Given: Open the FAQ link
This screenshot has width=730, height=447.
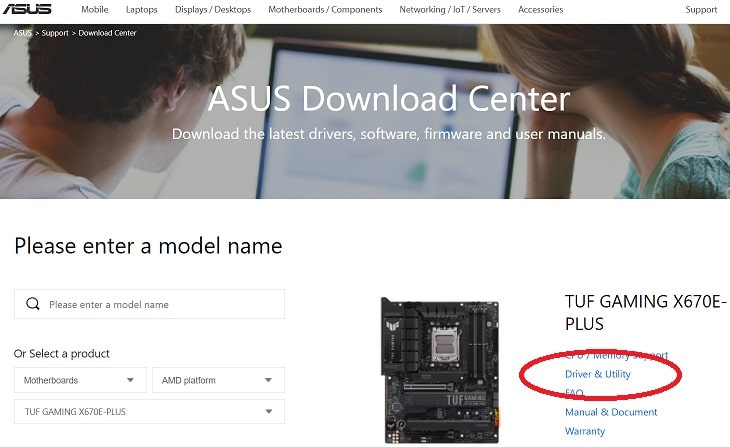Looking at the screenshot, I should 574,393.
